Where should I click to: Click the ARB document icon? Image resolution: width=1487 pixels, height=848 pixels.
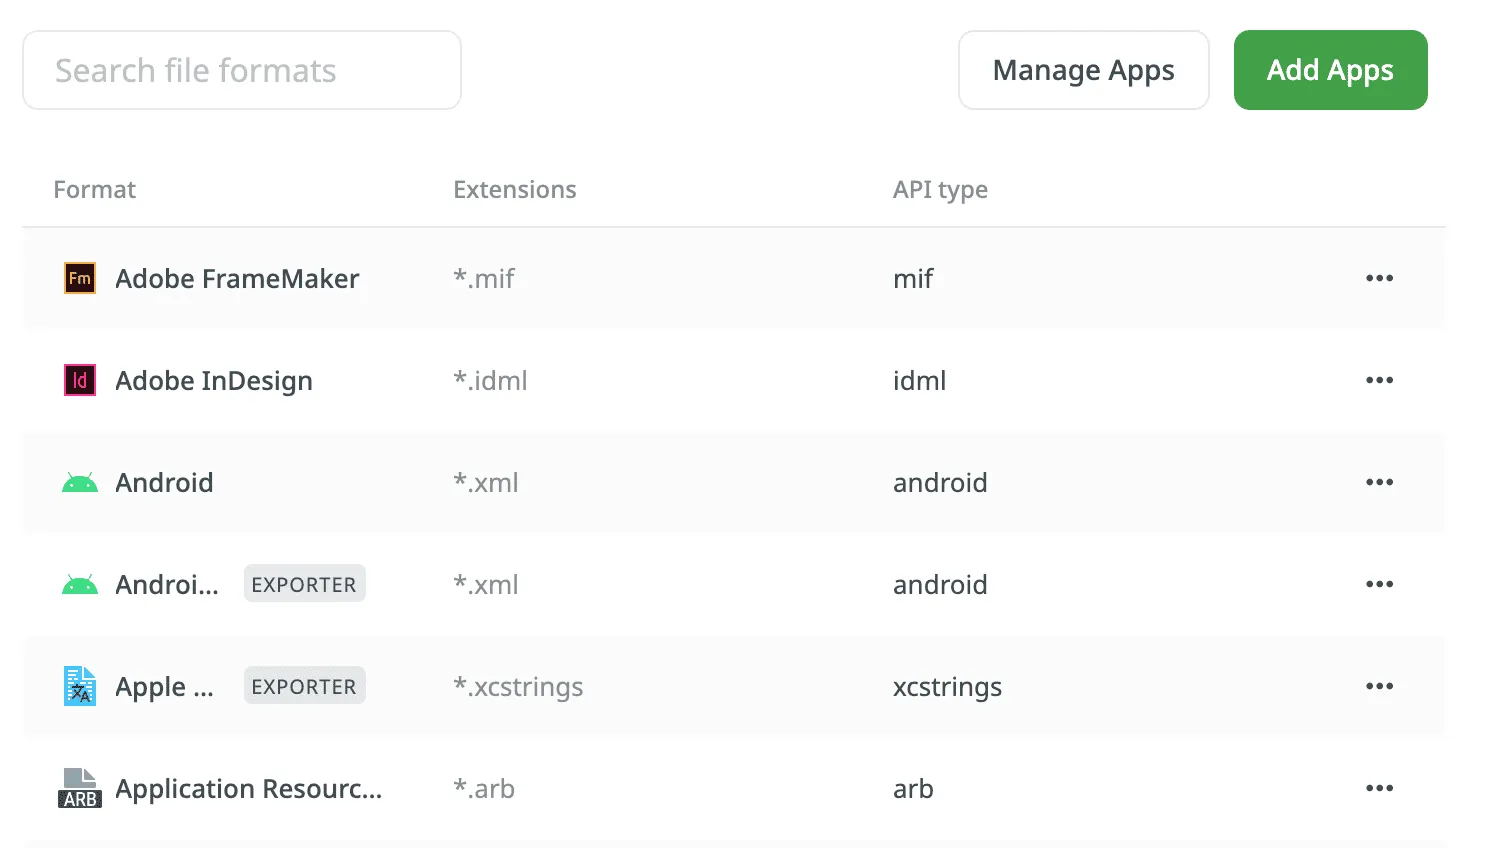79,788
